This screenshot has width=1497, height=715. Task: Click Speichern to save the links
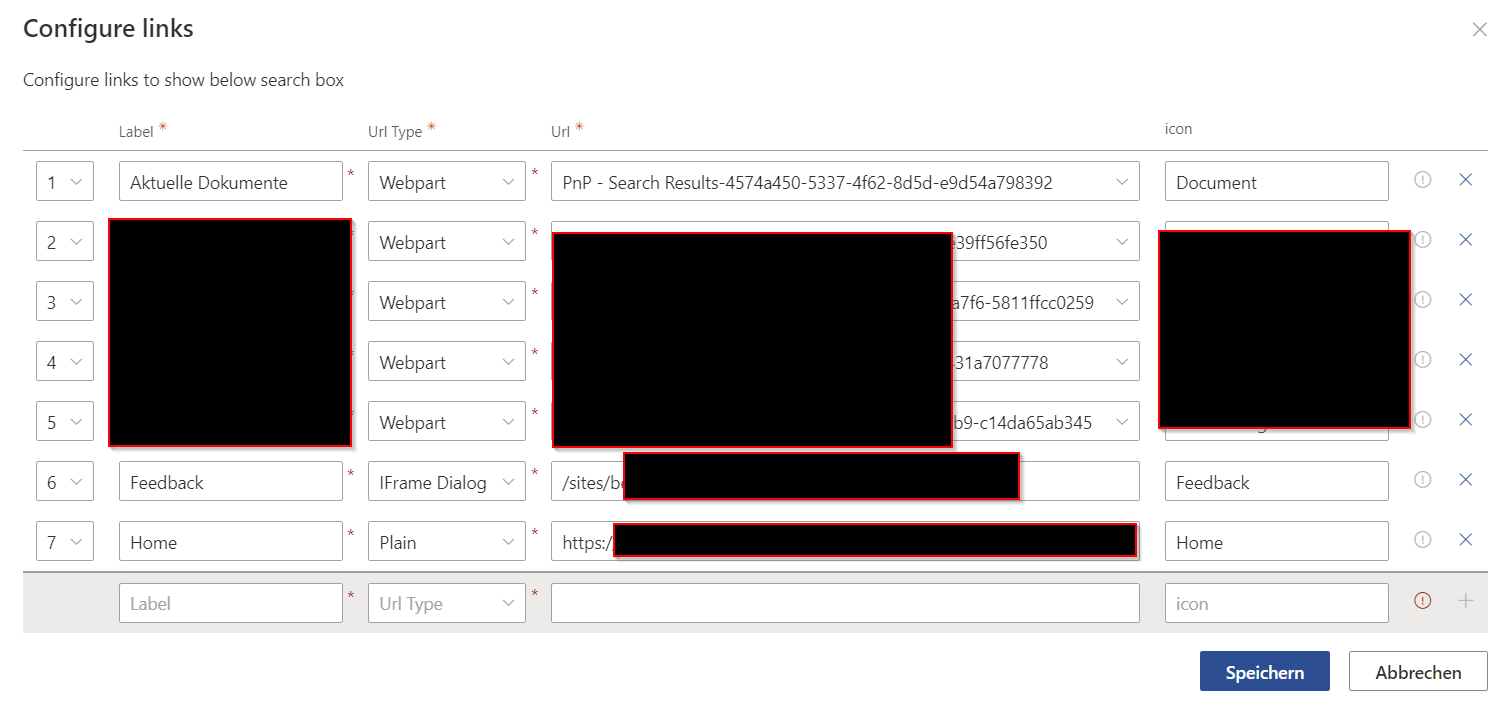click(1264, 671)
